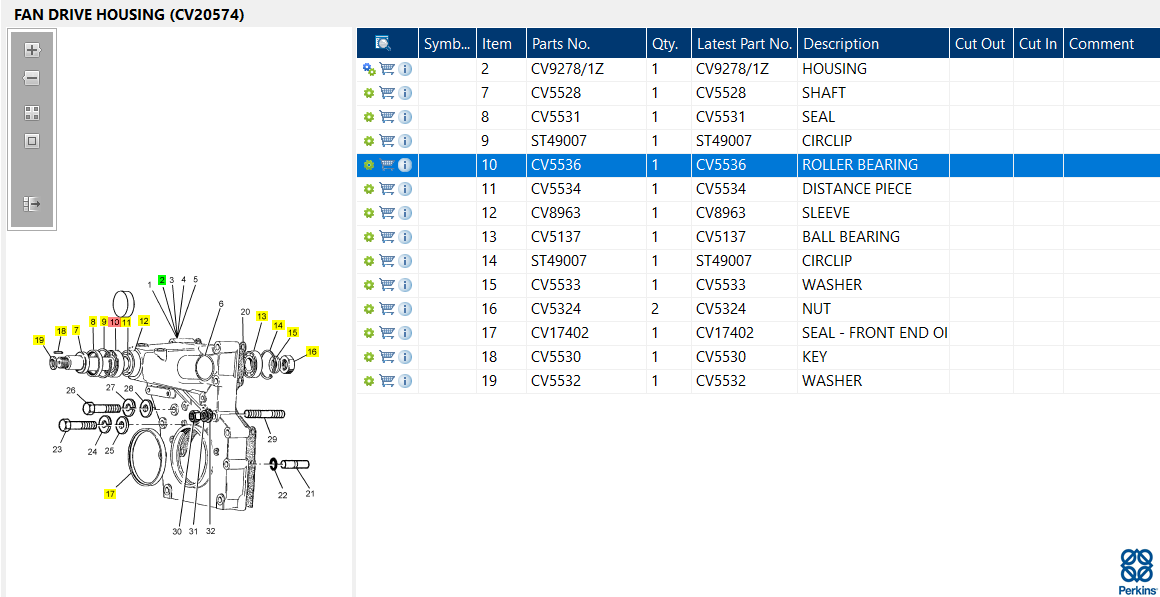This screenshot has height=597, width=1160.
Task: Click the BALL BEARING description
Action: tap(851, 237)
